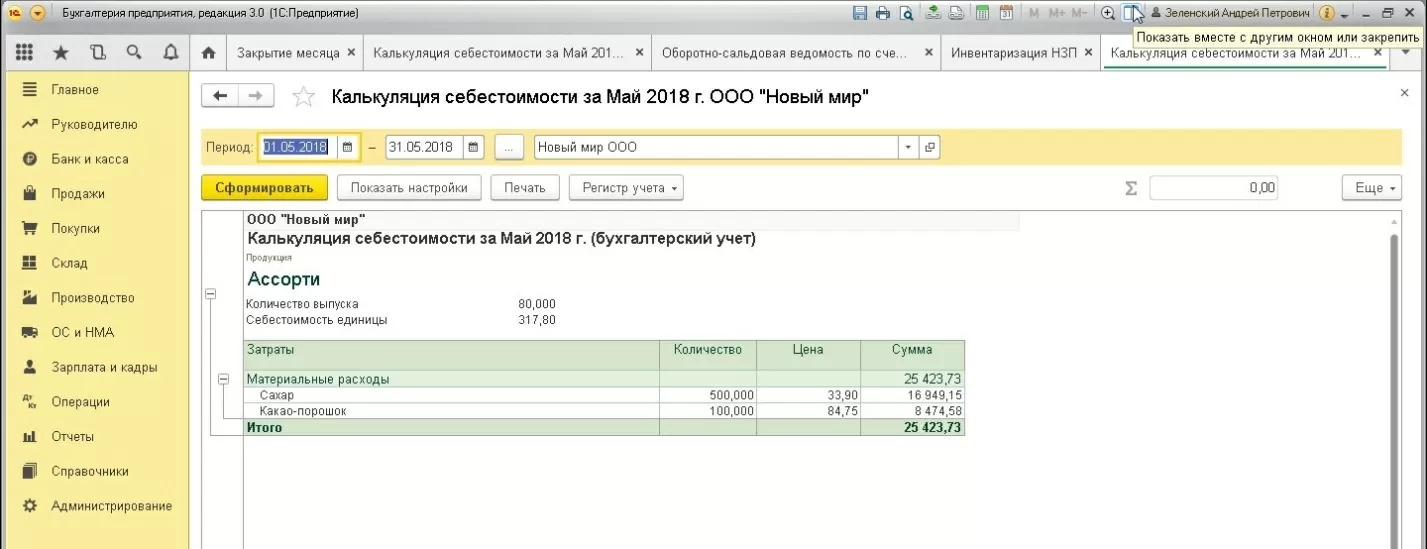Open calendar picker for end date
The height and width of the screenshot is (549, 1427).
click(474, 147)
